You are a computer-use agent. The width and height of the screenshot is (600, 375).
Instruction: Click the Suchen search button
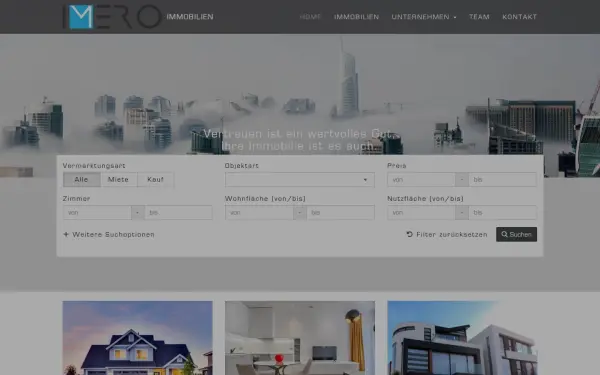coord(516,235)
